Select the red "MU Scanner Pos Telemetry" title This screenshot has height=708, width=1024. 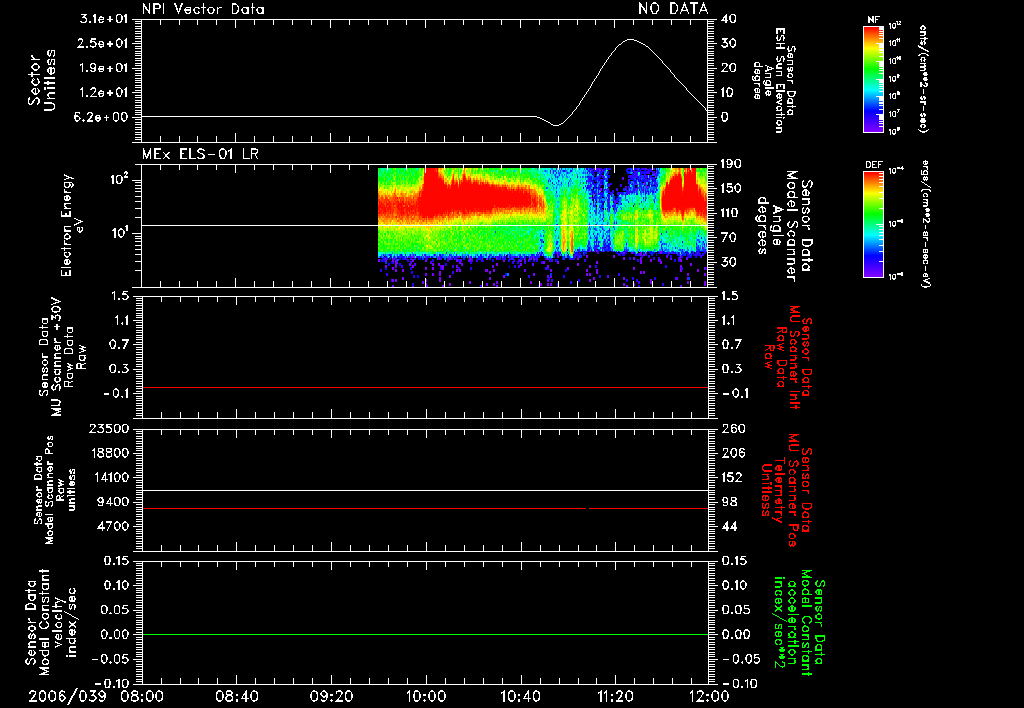tap(787, 491)
